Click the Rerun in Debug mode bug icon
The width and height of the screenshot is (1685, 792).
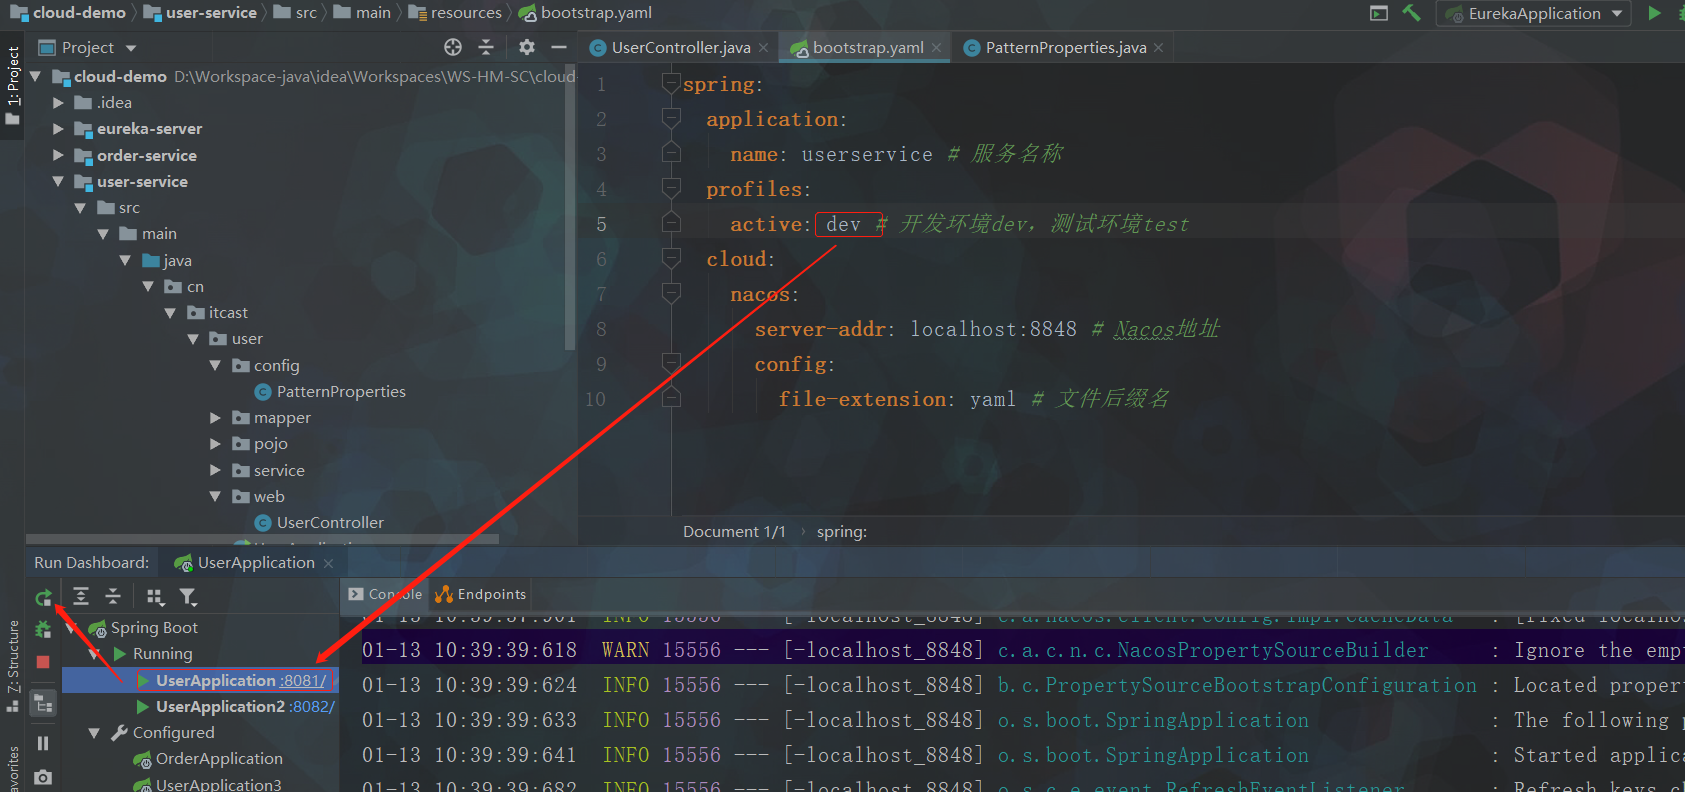pos(43,630)
